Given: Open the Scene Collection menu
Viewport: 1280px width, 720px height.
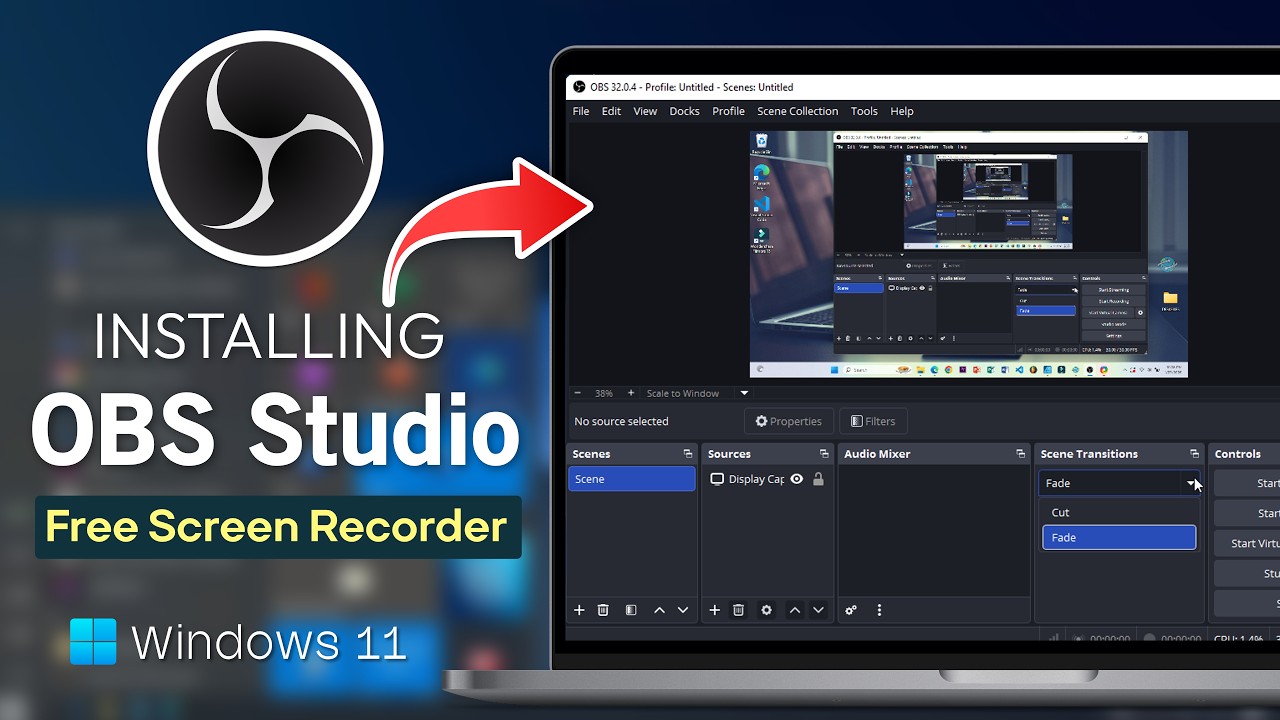Looking at the screenshot, I should (x=797, y=111).
